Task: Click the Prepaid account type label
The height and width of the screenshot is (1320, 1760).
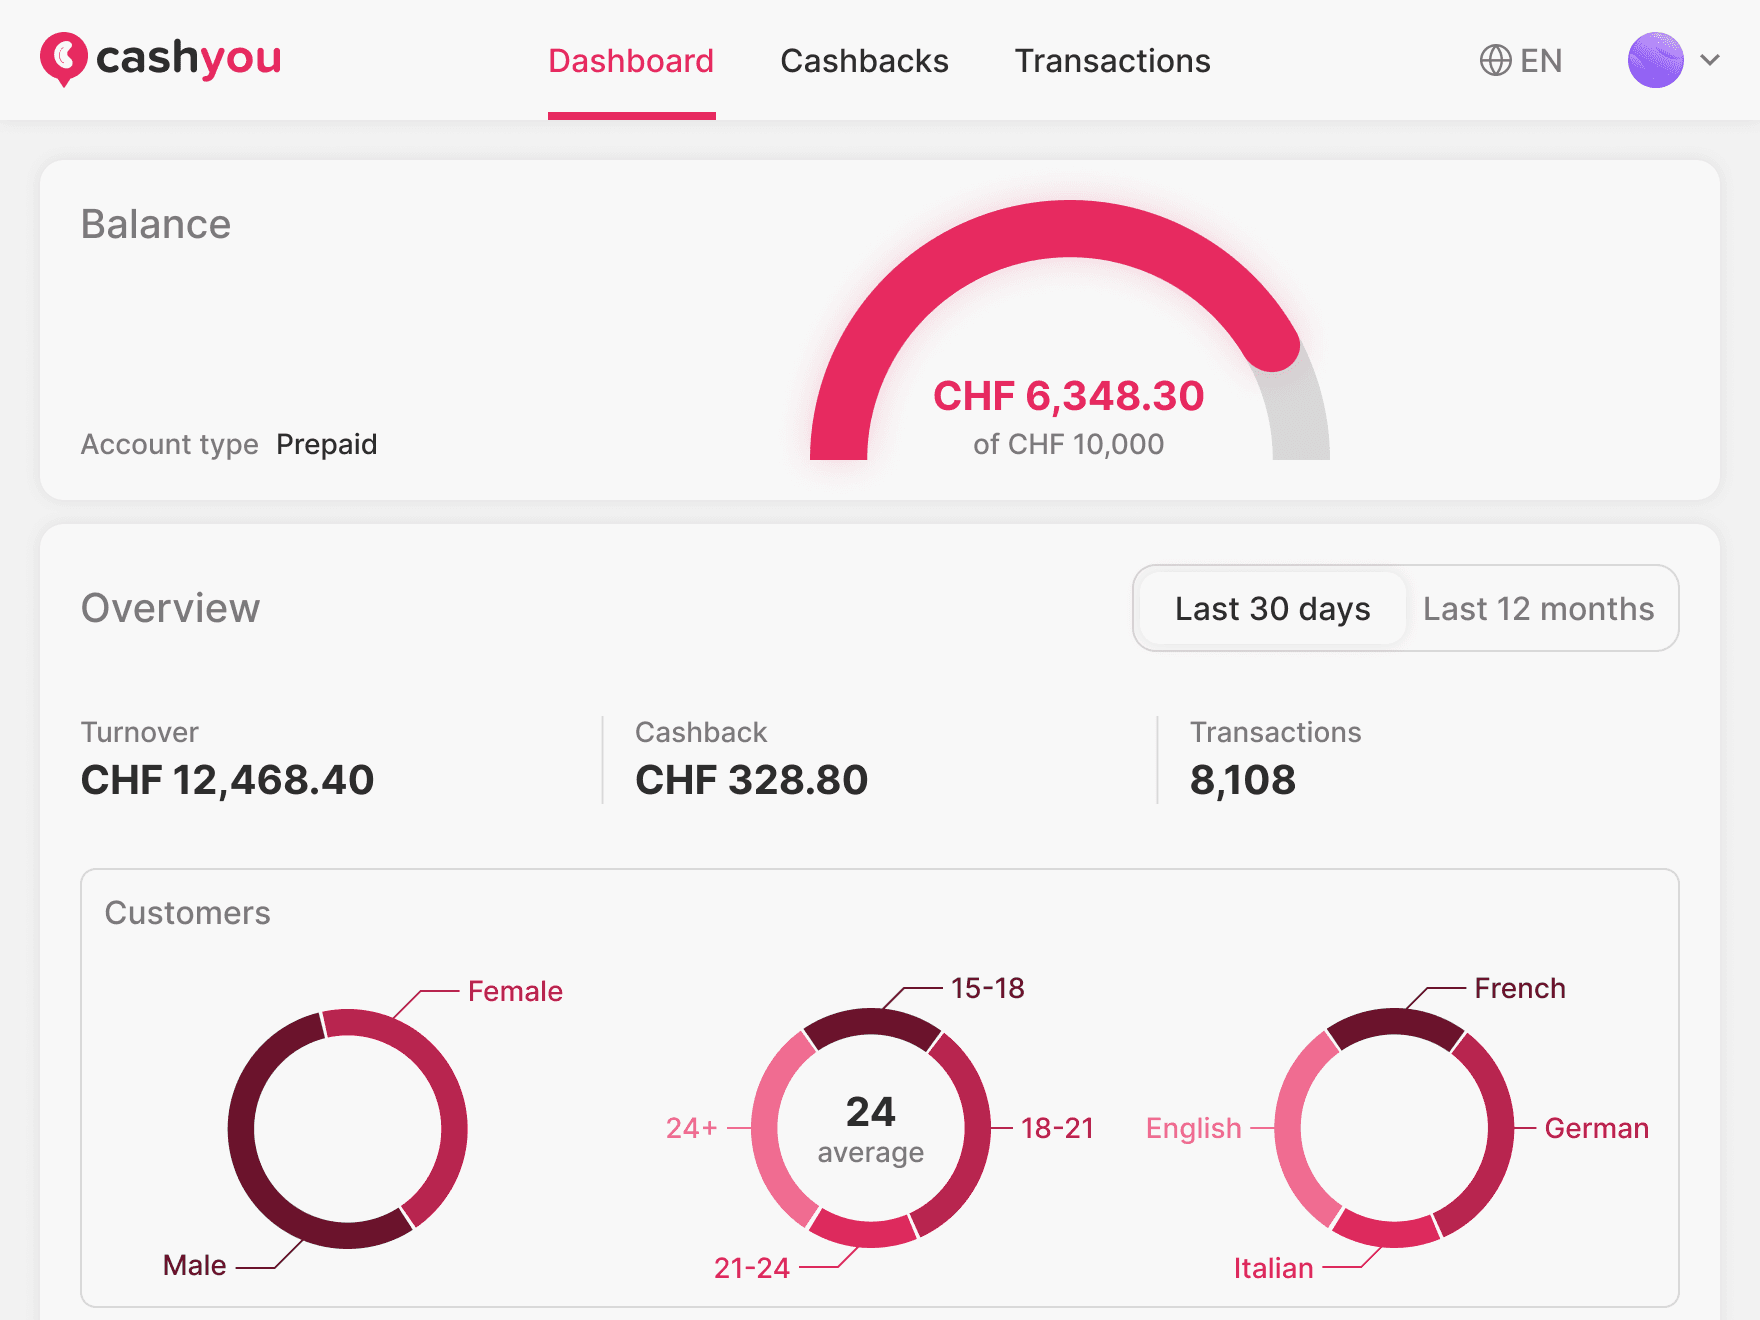Action: click(x=327, y=444)
